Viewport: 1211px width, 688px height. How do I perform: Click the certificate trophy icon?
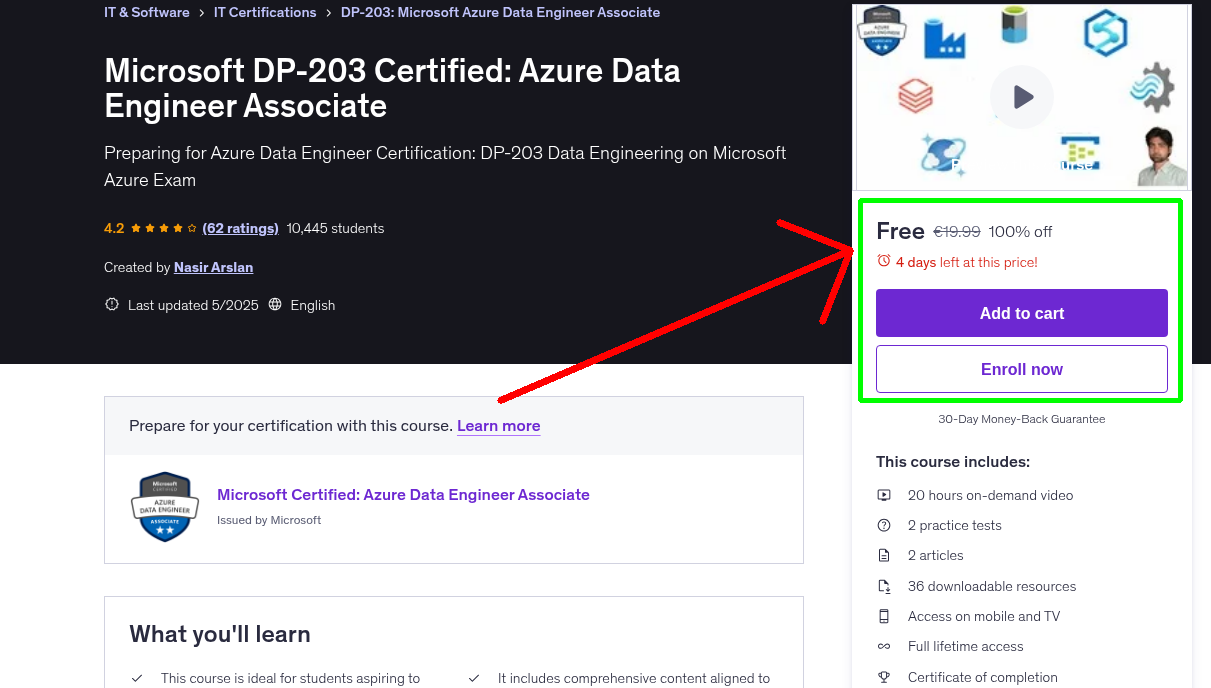coord(884,677)
